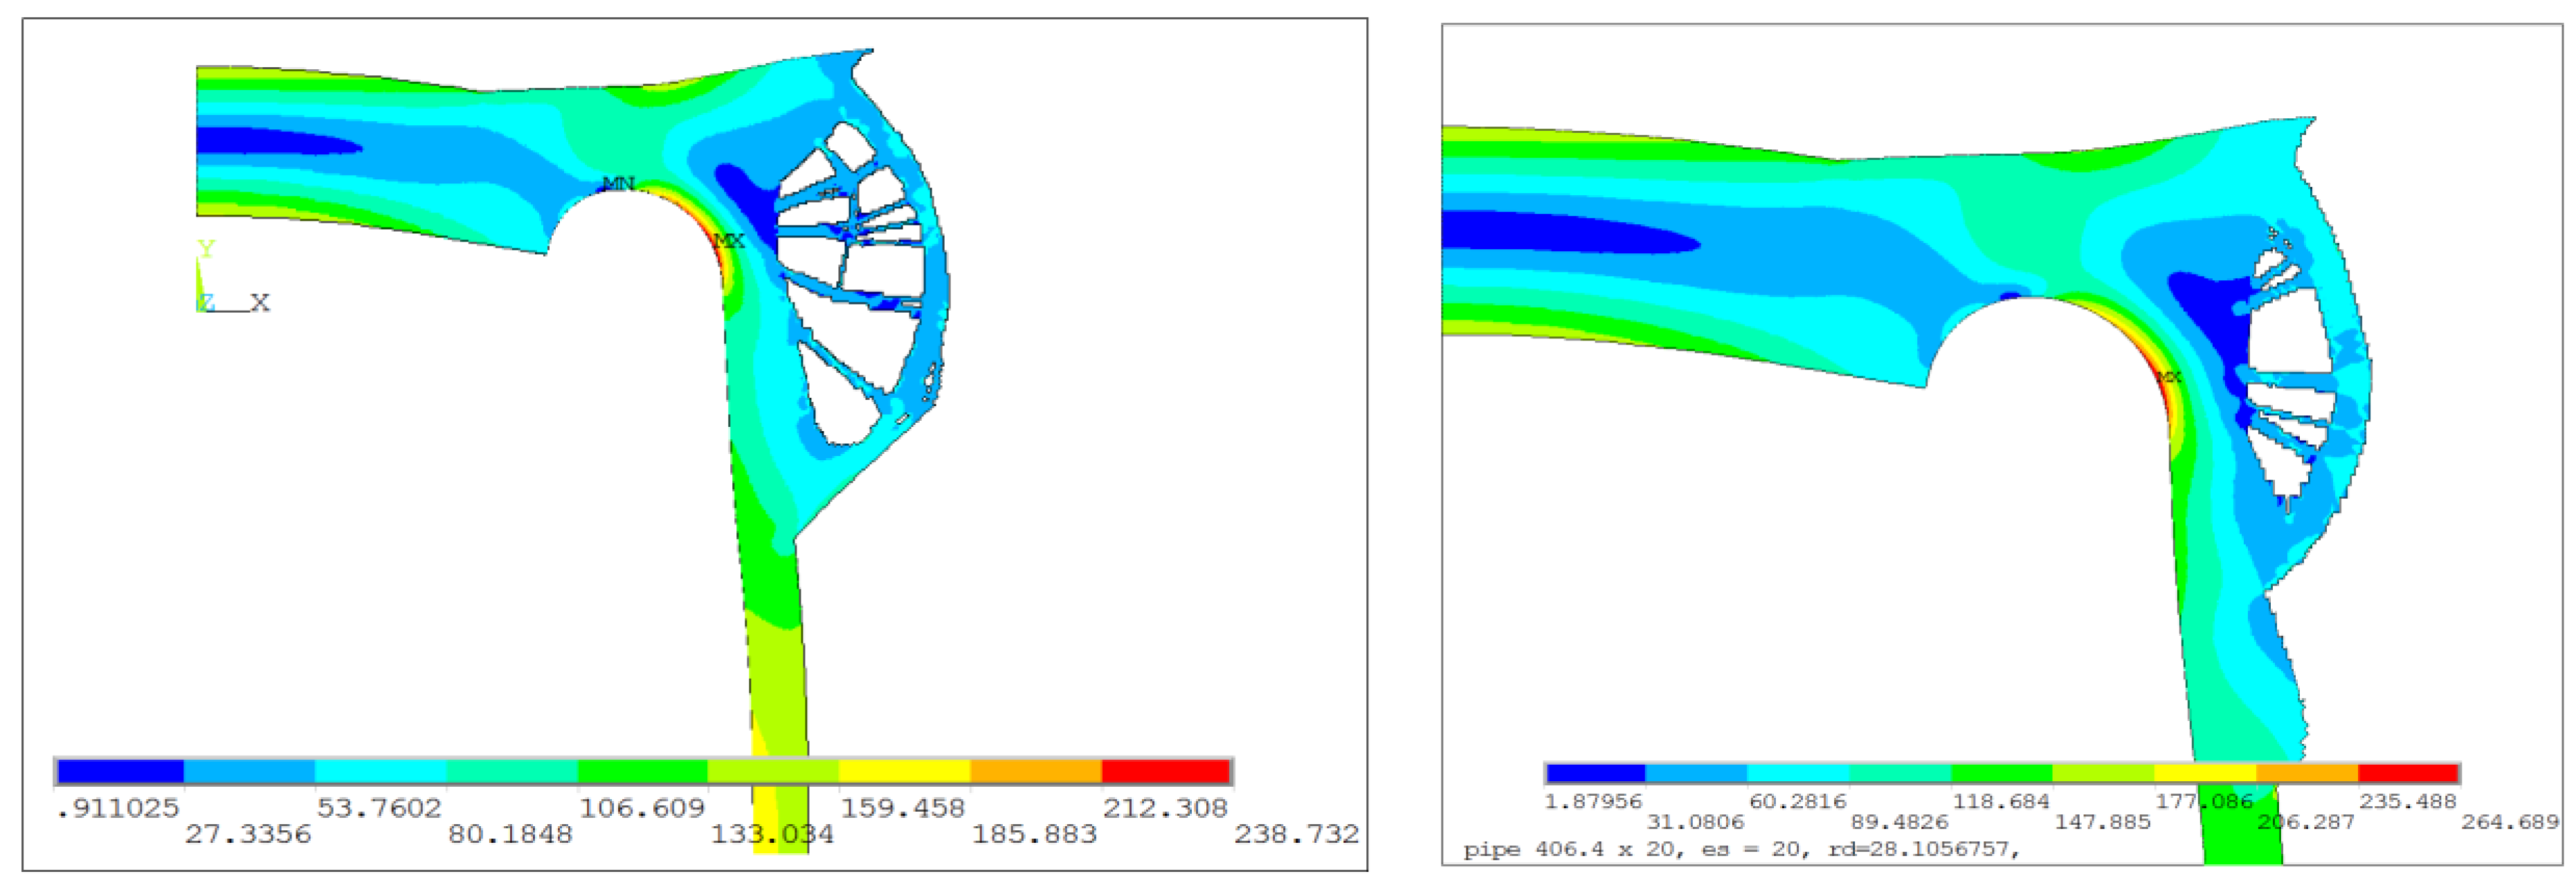Viewport: 2576px width, 885px height.
Task: Click the MX marker in left plot
Action: [729, 241]
